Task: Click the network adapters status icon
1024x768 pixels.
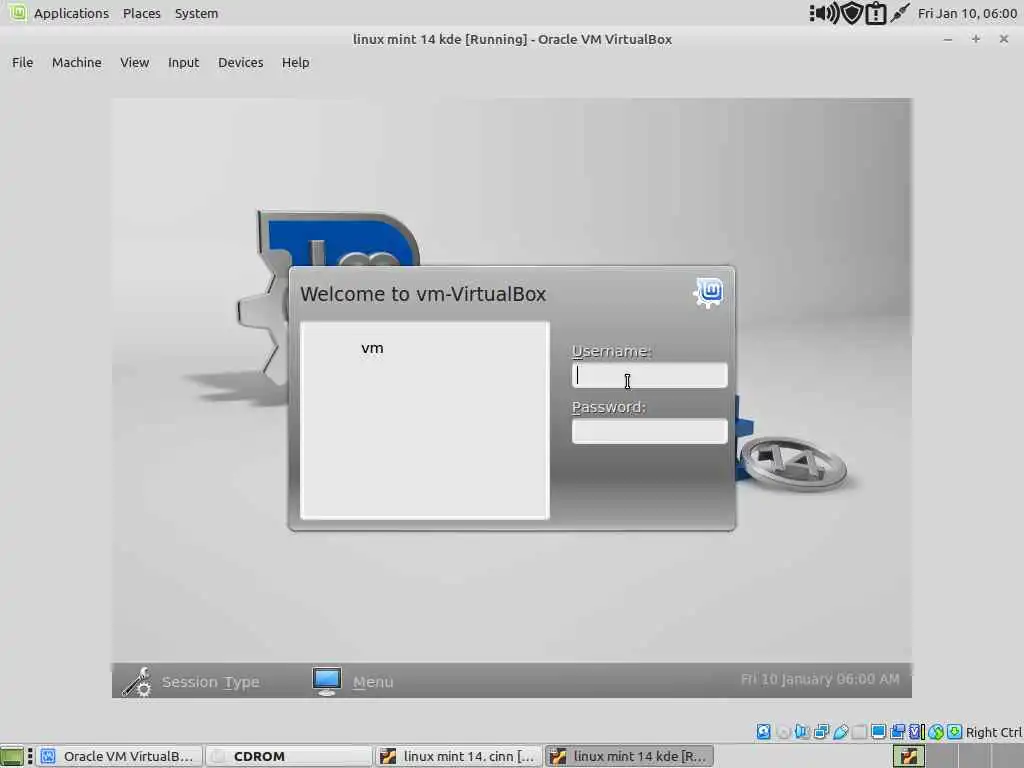Action: pos(821,732)
